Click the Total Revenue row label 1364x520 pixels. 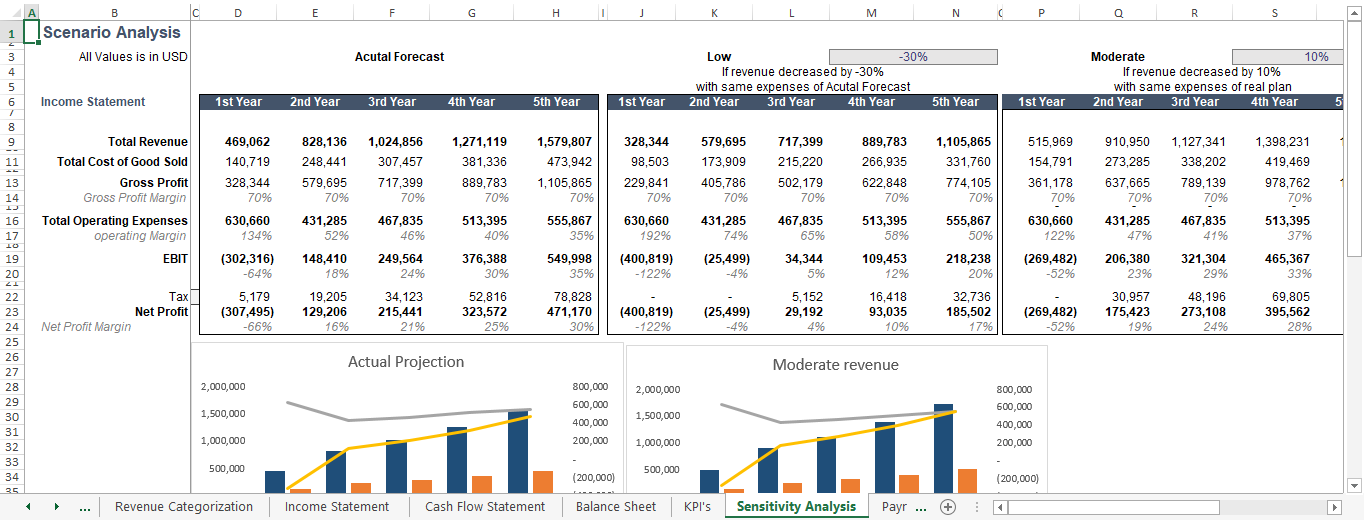pyautogui.click(x=148, y=142)
